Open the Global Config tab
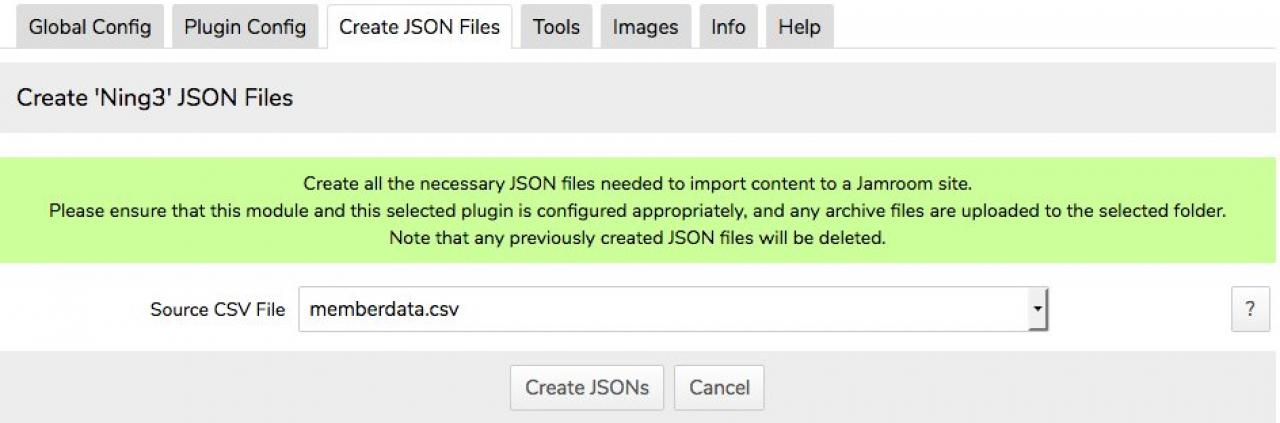 (x=89, y=27)
